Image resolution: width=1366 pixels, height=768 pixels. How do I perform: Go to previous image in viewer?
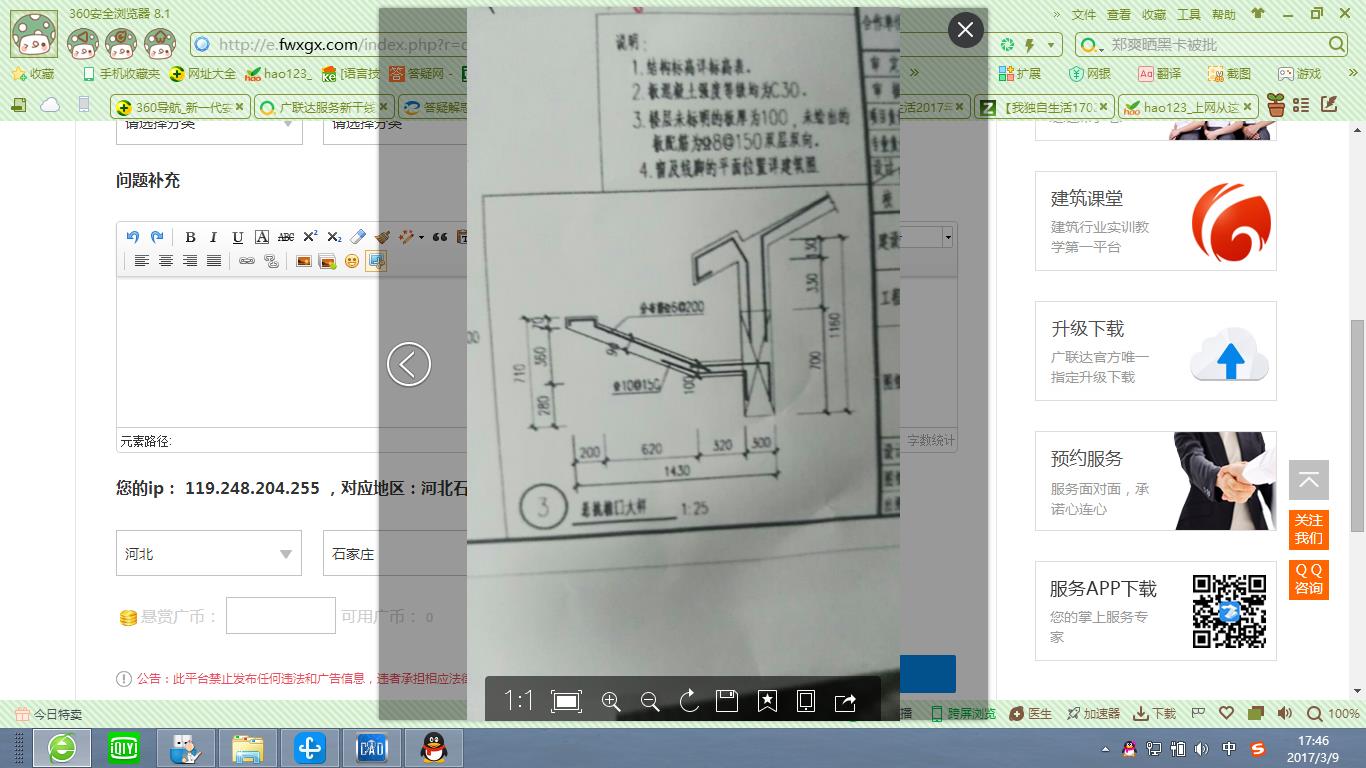point(409,364)
